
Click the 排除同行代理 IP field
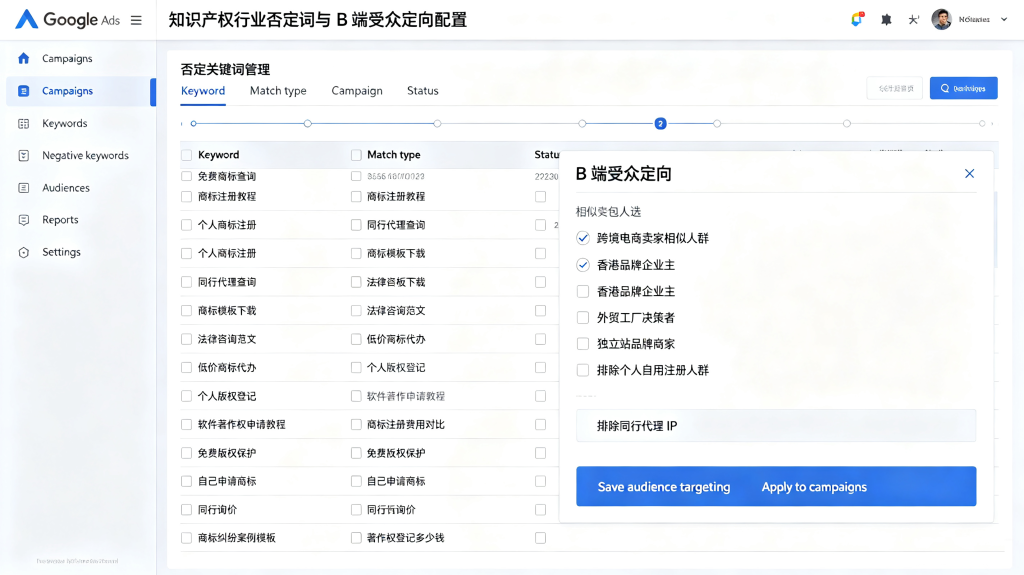[776, 426]
